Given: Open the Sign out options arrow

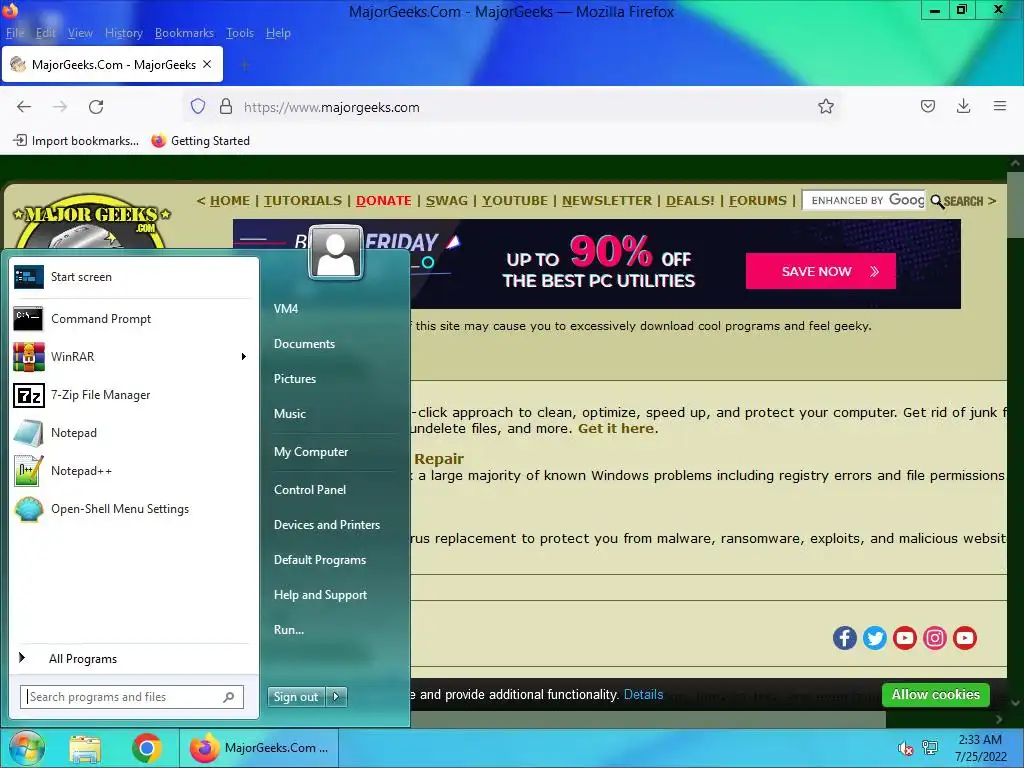Looking at the screenshot, I should [336, 697].
